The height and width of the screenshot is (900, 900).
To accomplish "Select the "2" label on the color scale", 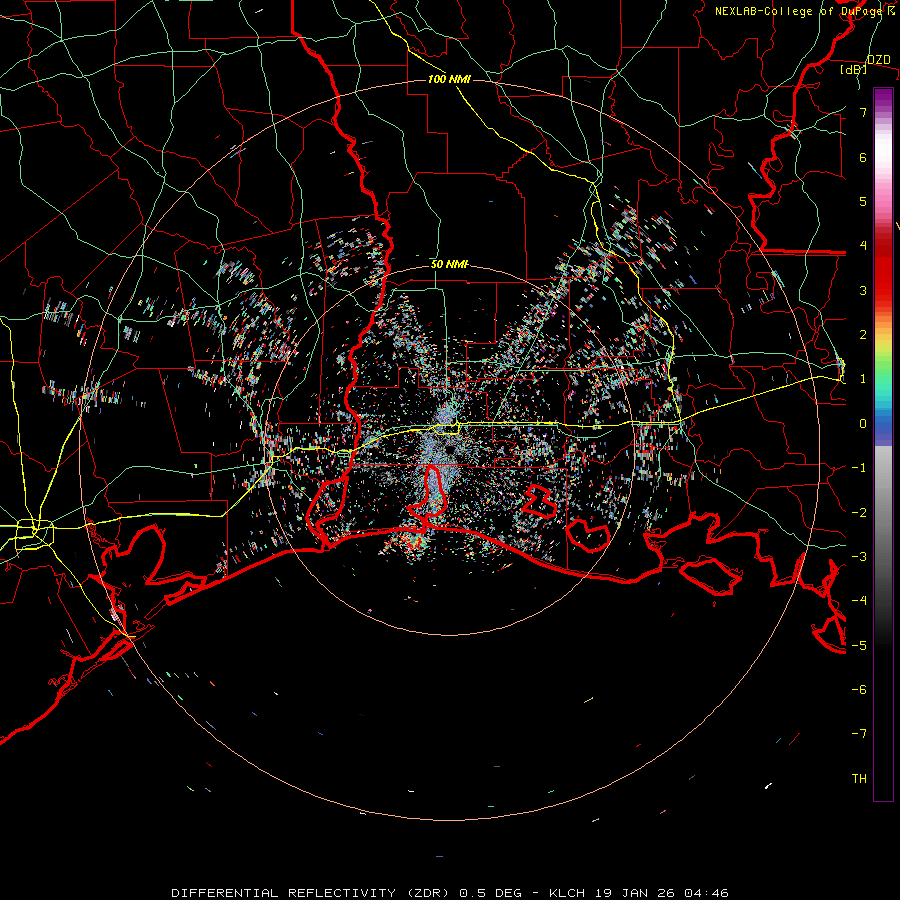I will pyautogui.click(x=863, y=335).
